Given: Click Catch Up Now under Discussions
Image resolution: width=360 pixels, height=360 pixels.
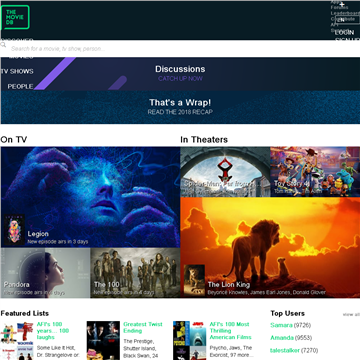Looking at the screenshot, I should tap(180, 79).
